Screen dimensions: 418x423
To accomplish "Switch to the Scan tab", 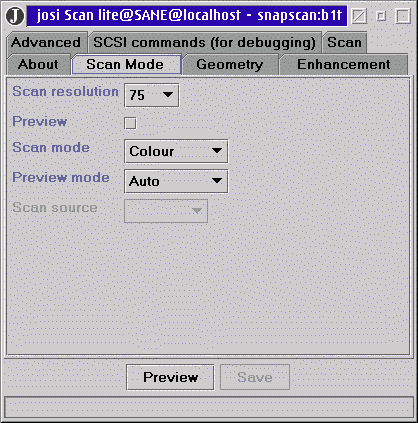I will 344,42.
